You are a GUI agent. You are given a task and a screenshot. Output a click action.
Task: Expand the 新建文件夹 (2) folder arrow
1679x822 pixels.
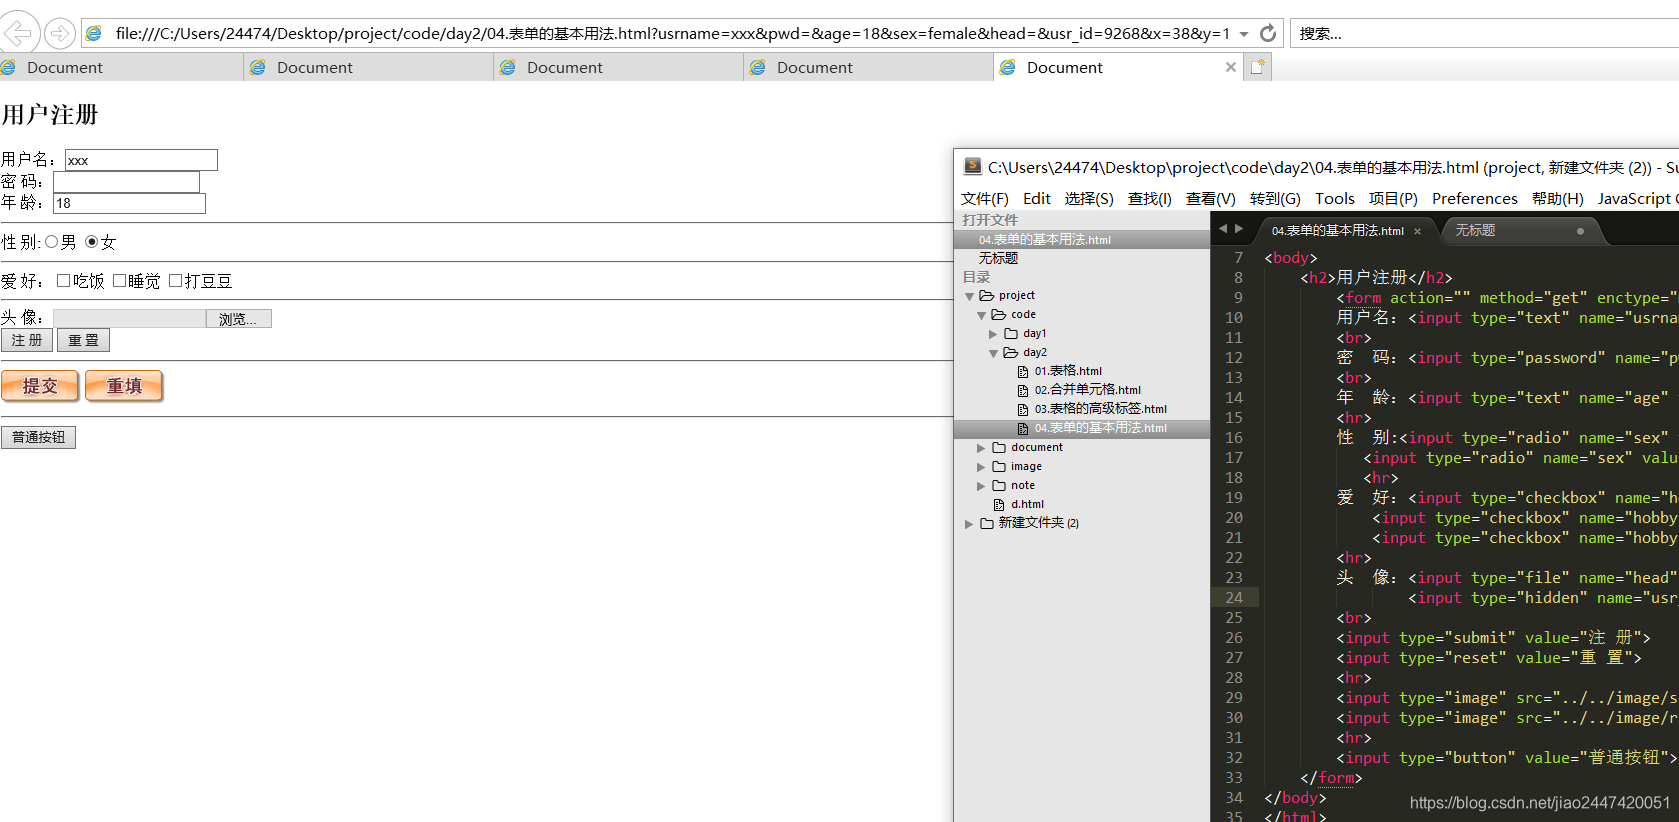pyautogui.click(x=969, y=524)
